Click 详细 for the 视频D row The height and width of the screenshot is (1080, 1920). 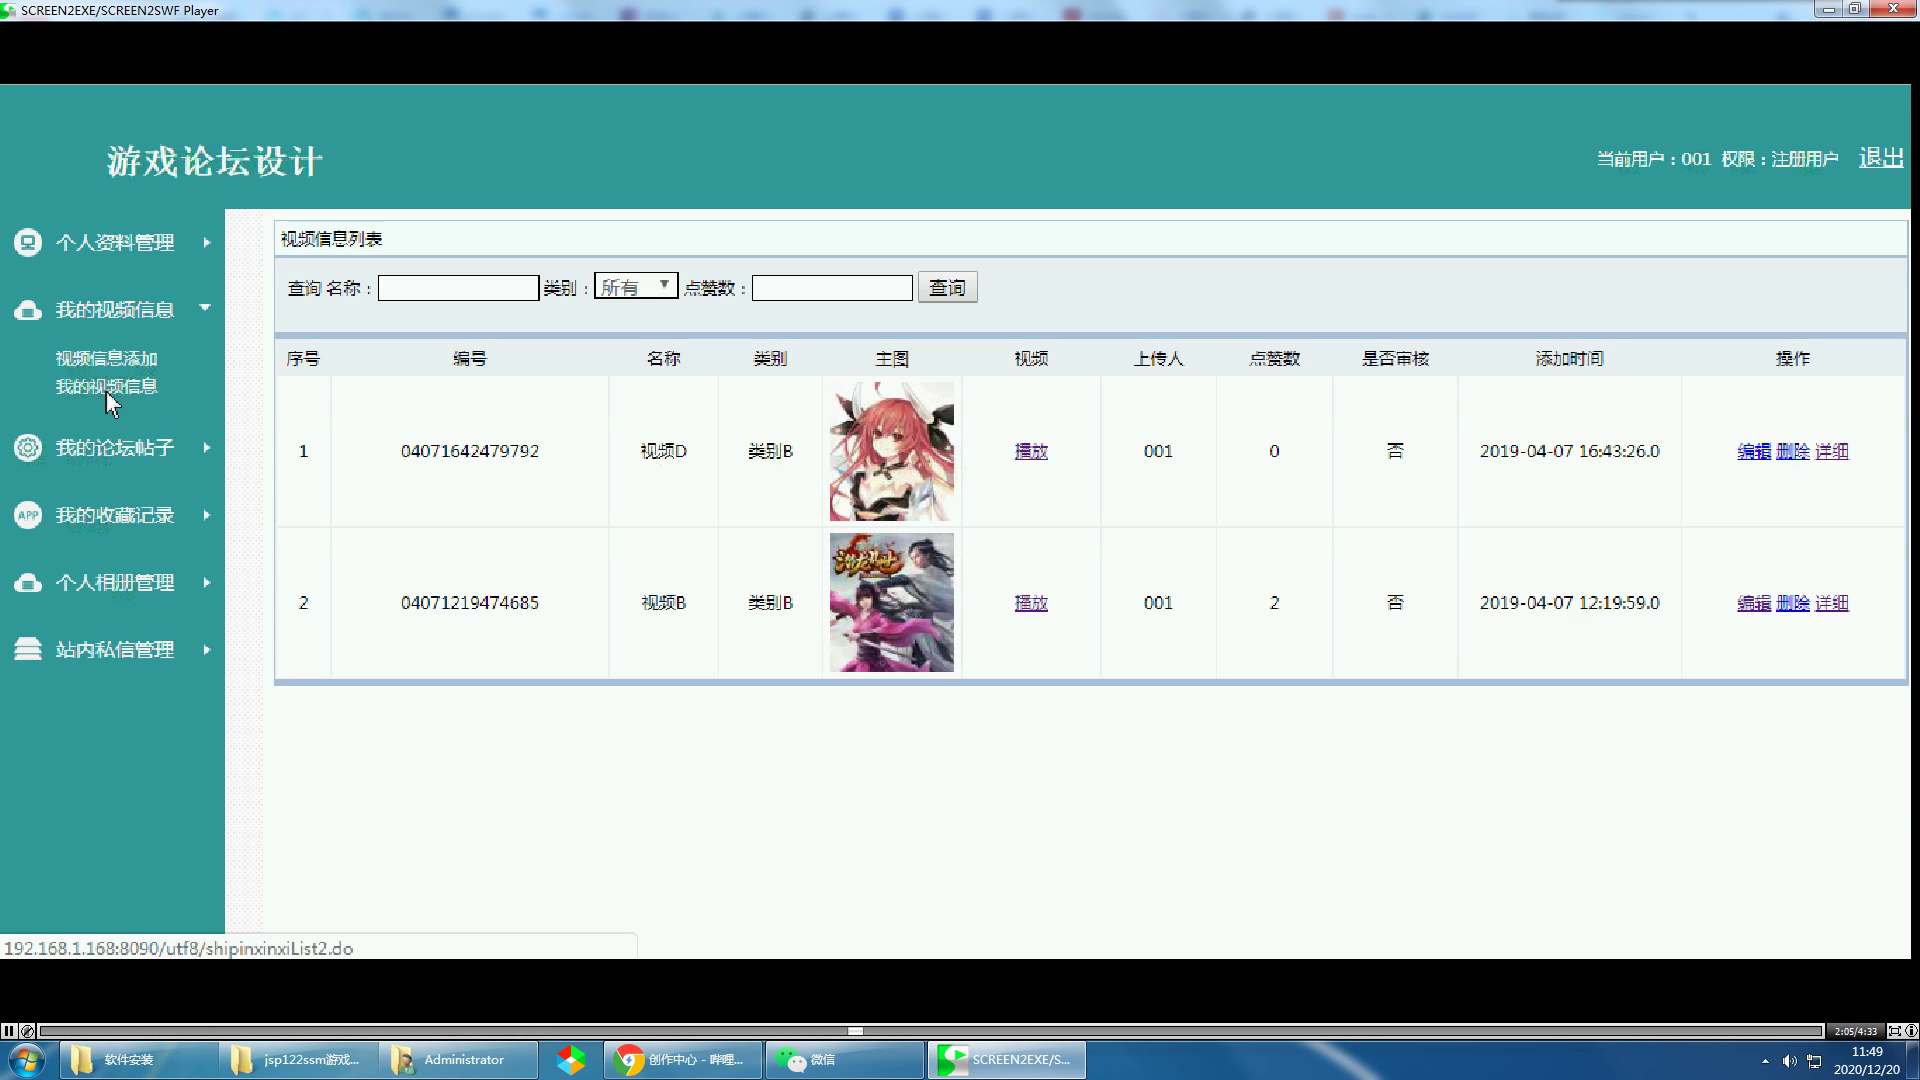[1832, 451]
